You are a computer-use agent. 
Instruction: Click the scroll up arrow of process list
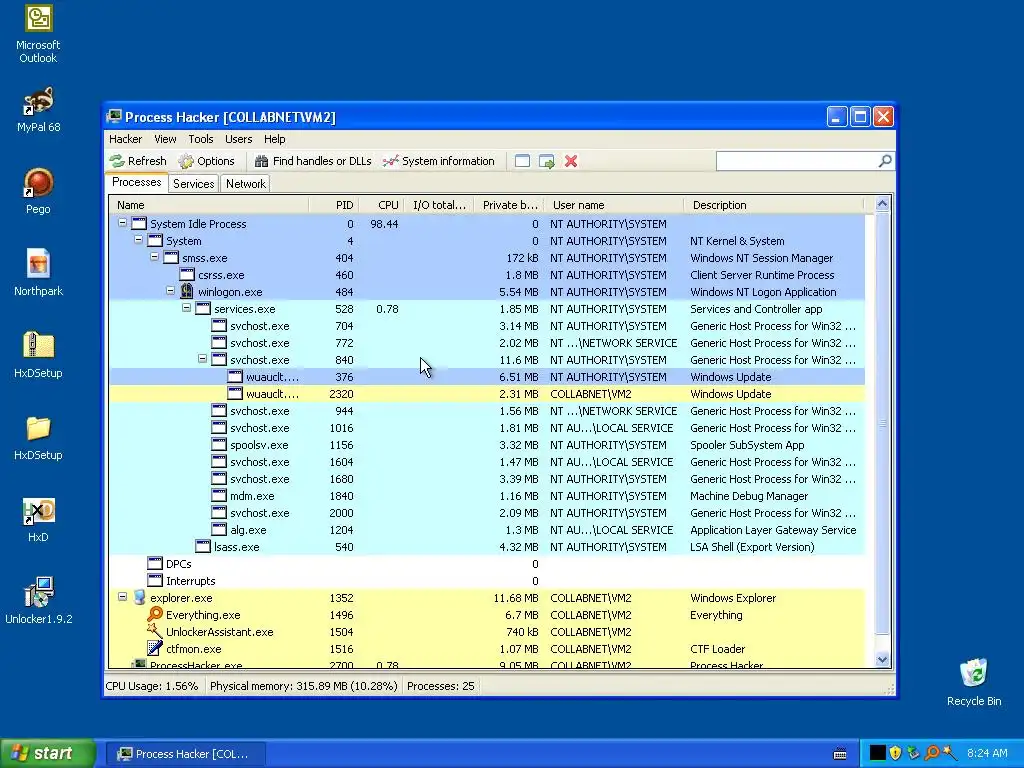click(x=882, y=204)
